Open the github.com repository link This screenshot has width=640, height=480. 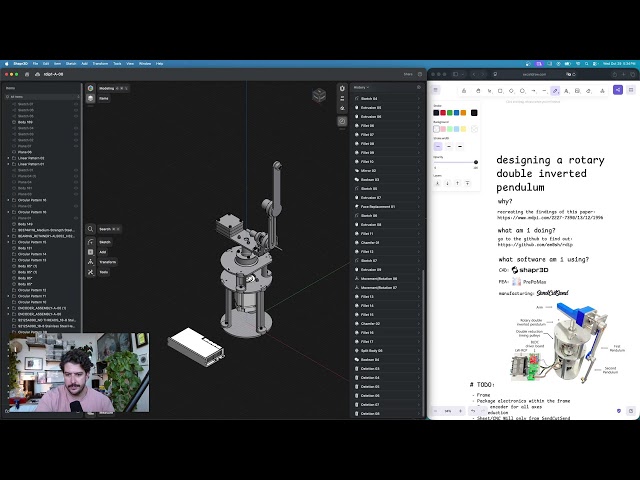coord(535,244)
